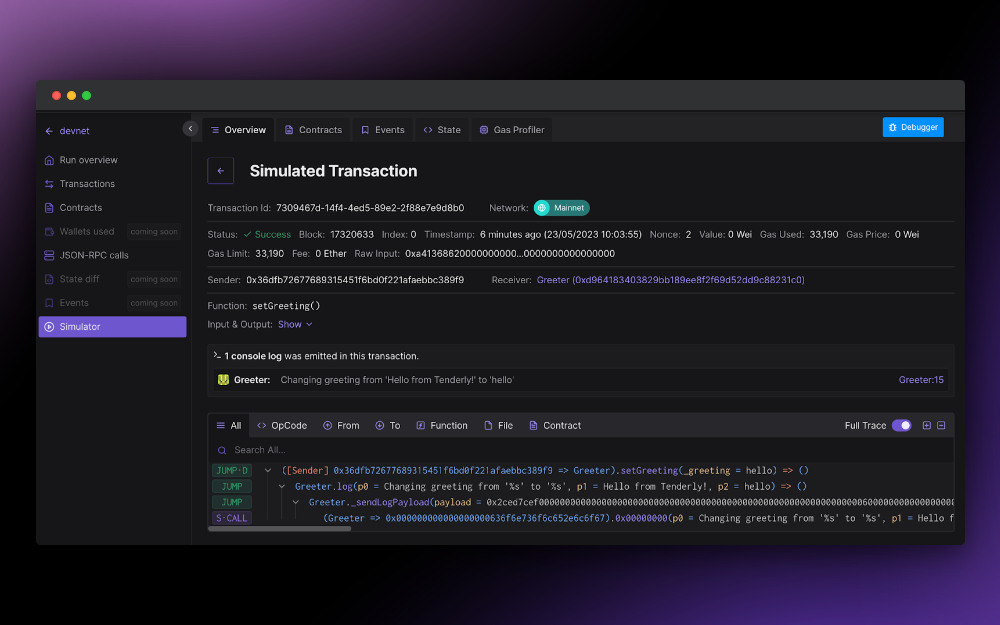This screenshot has width=1000, height=625.
Task: Click the JUMP·D opcode badge
Action: pyautogui.click(x=232, y=471)
